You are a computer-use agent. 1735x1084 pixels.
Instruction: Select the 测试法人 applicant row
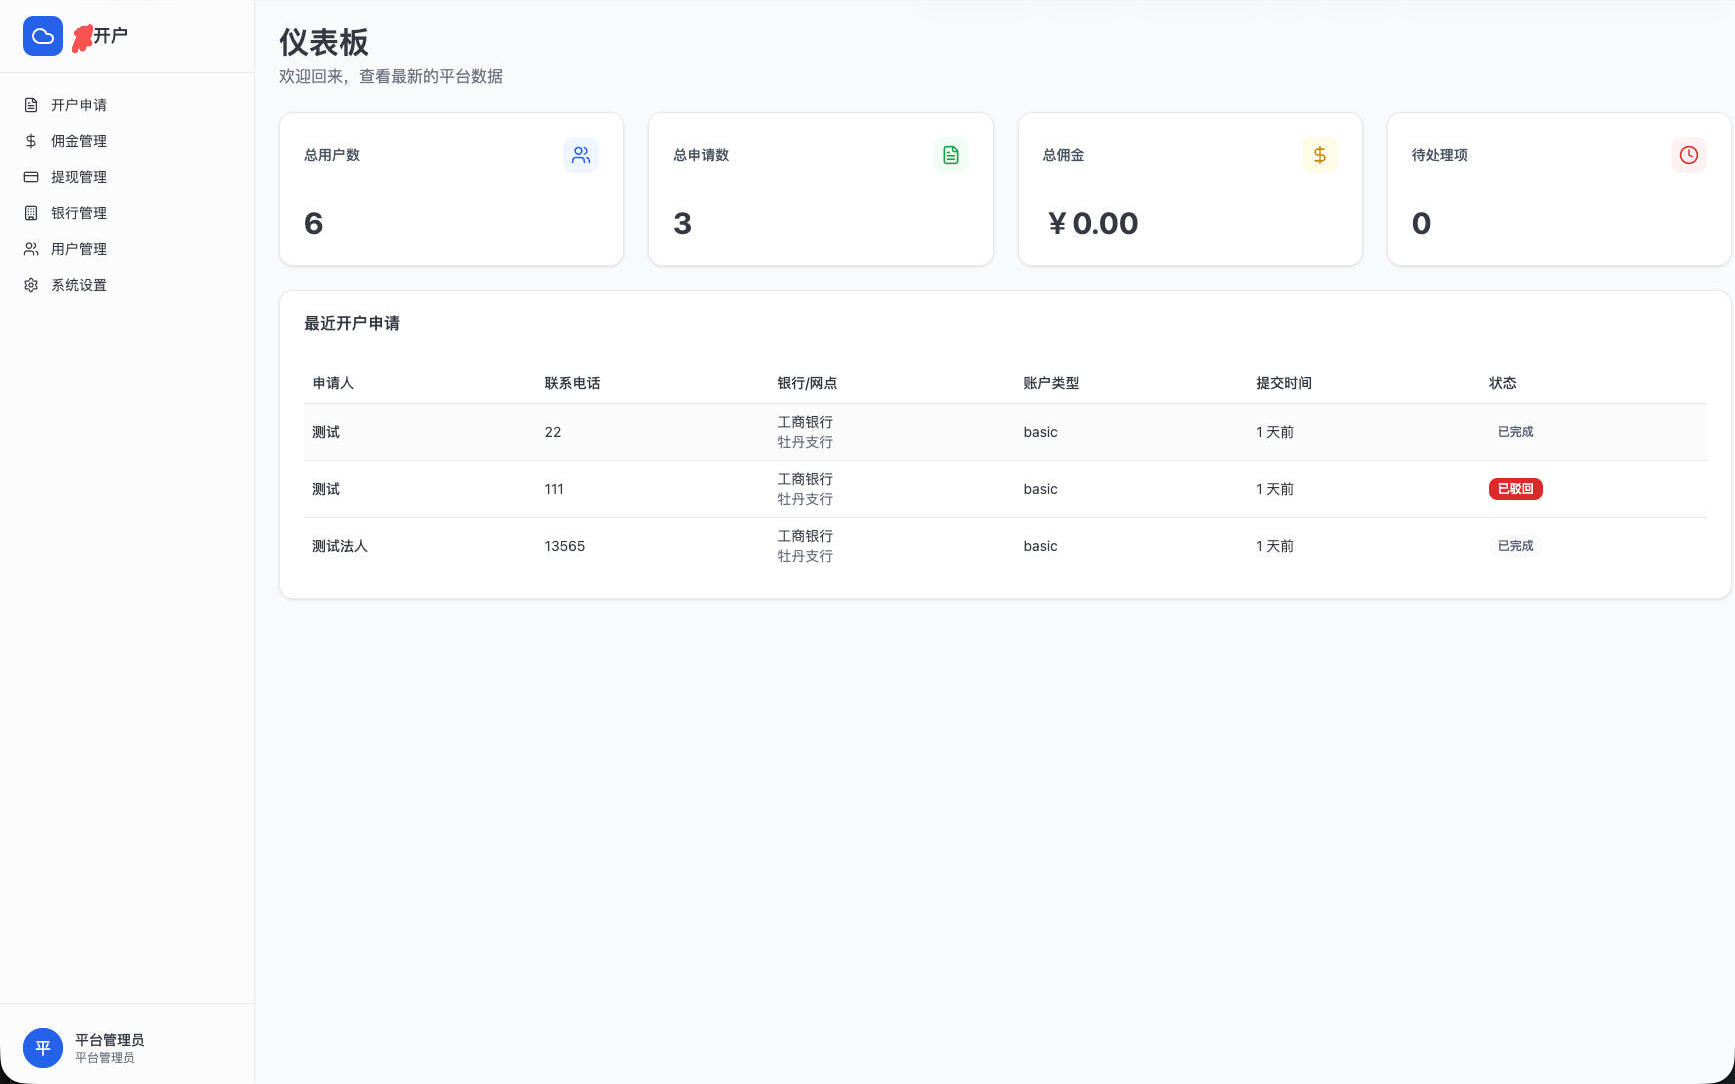point(340,546)
